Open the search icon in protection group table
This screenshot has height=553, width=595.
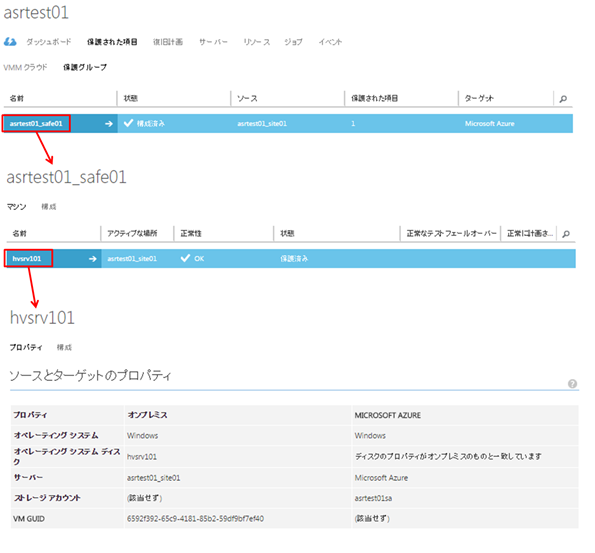coord(563,99)
